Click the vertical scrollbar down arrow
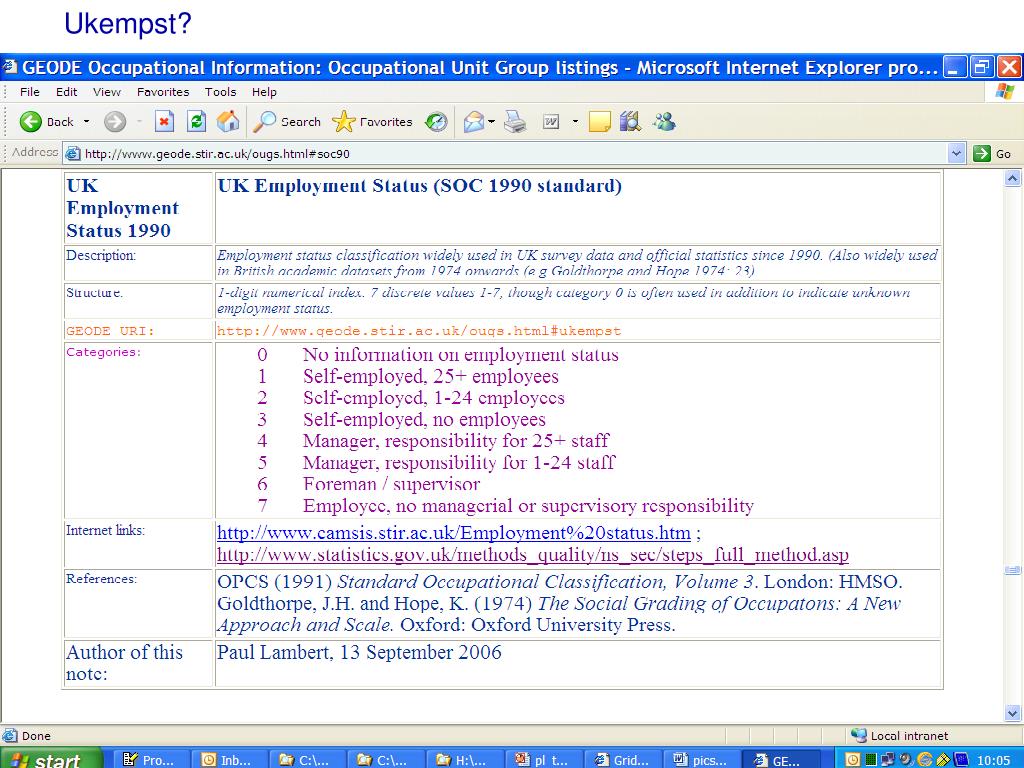This screenshot has width=1024, height=768. click(x=1012, y=713)
